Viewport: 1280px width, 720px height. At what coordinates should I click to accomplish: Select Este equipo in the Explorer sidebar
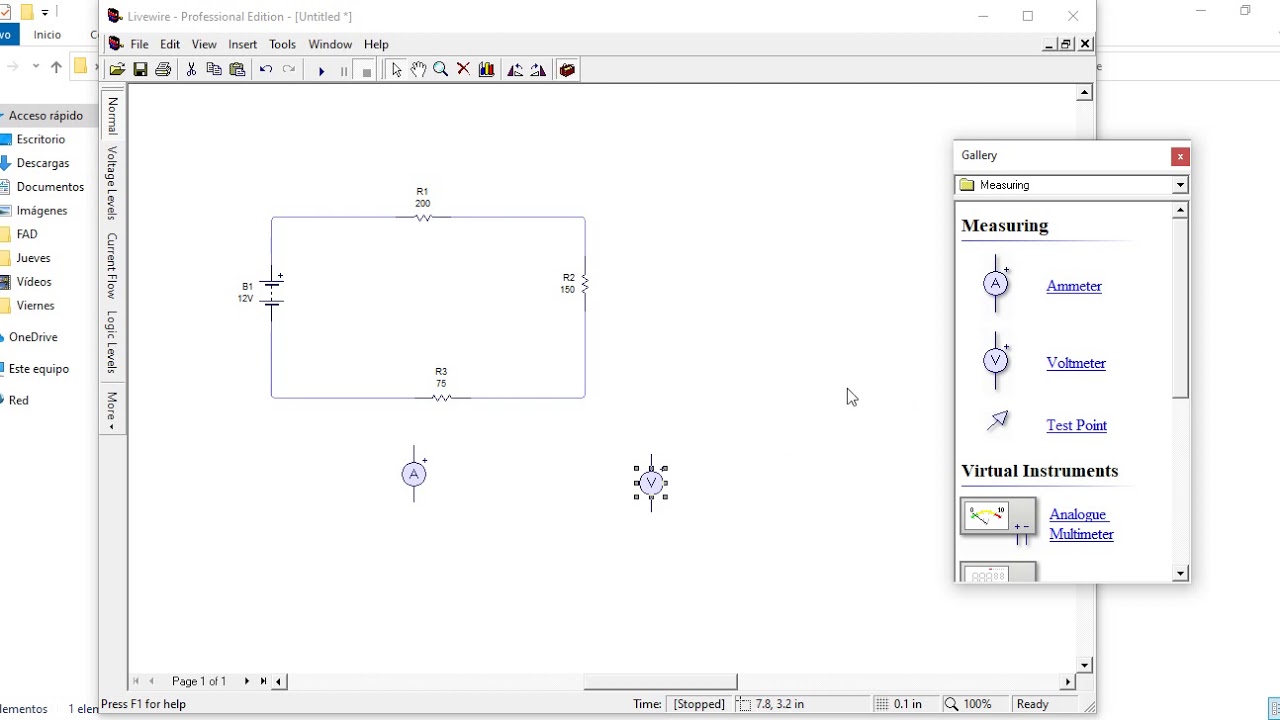click(x=38, y=369)
